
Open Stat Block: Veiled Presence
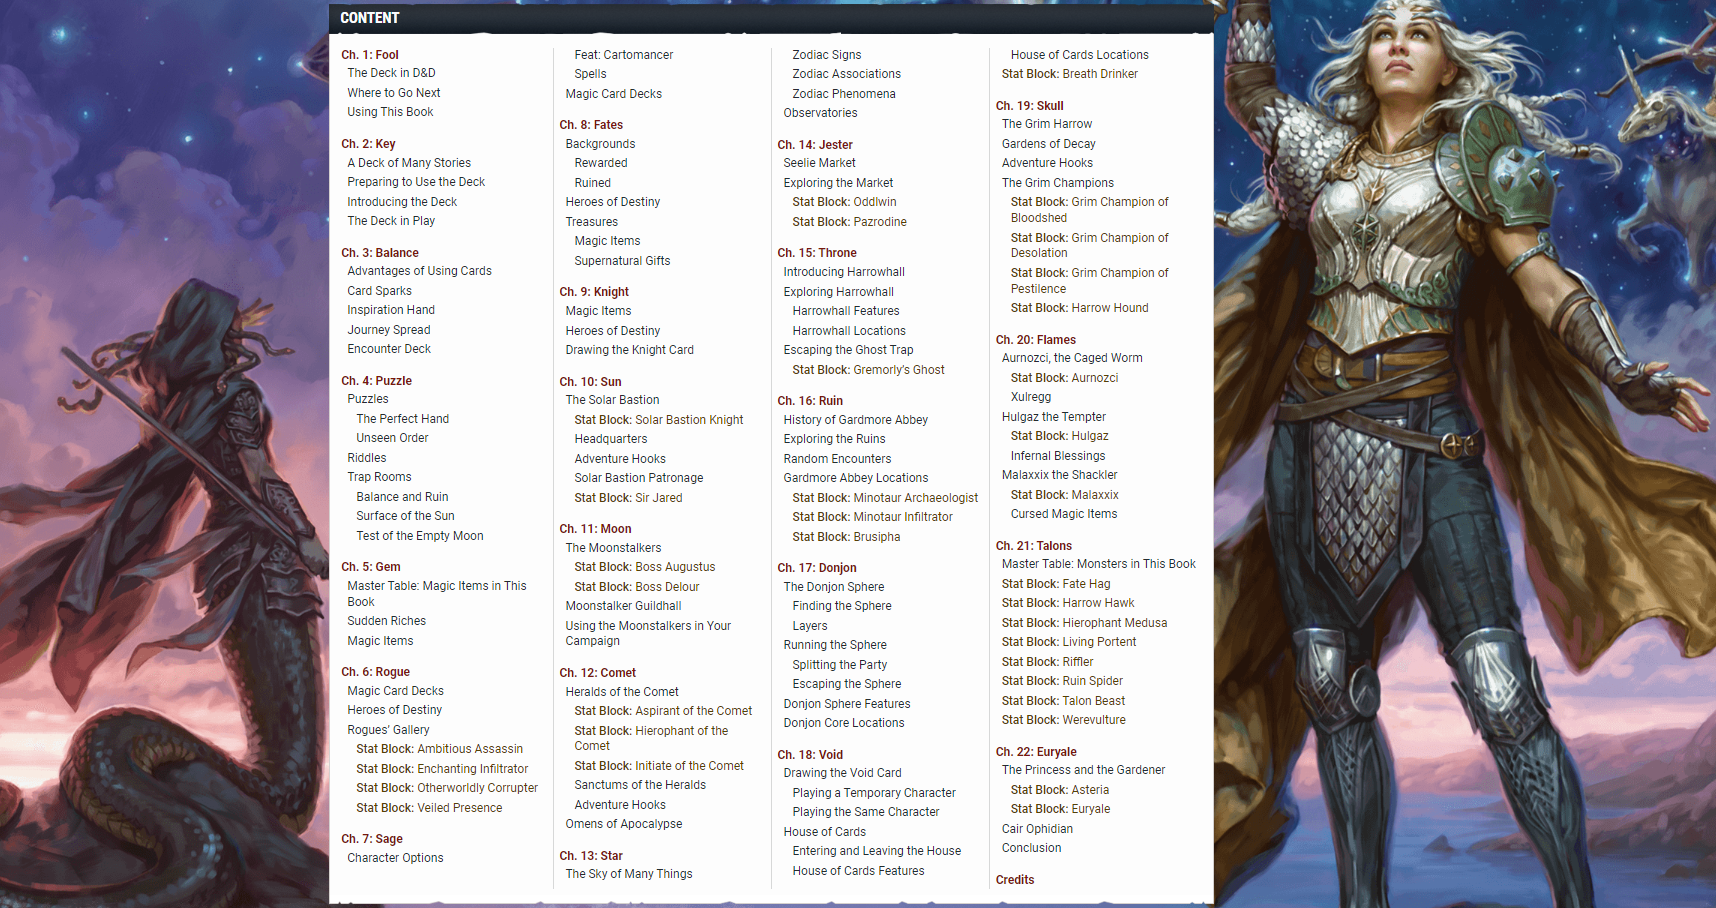coord(429,808)
